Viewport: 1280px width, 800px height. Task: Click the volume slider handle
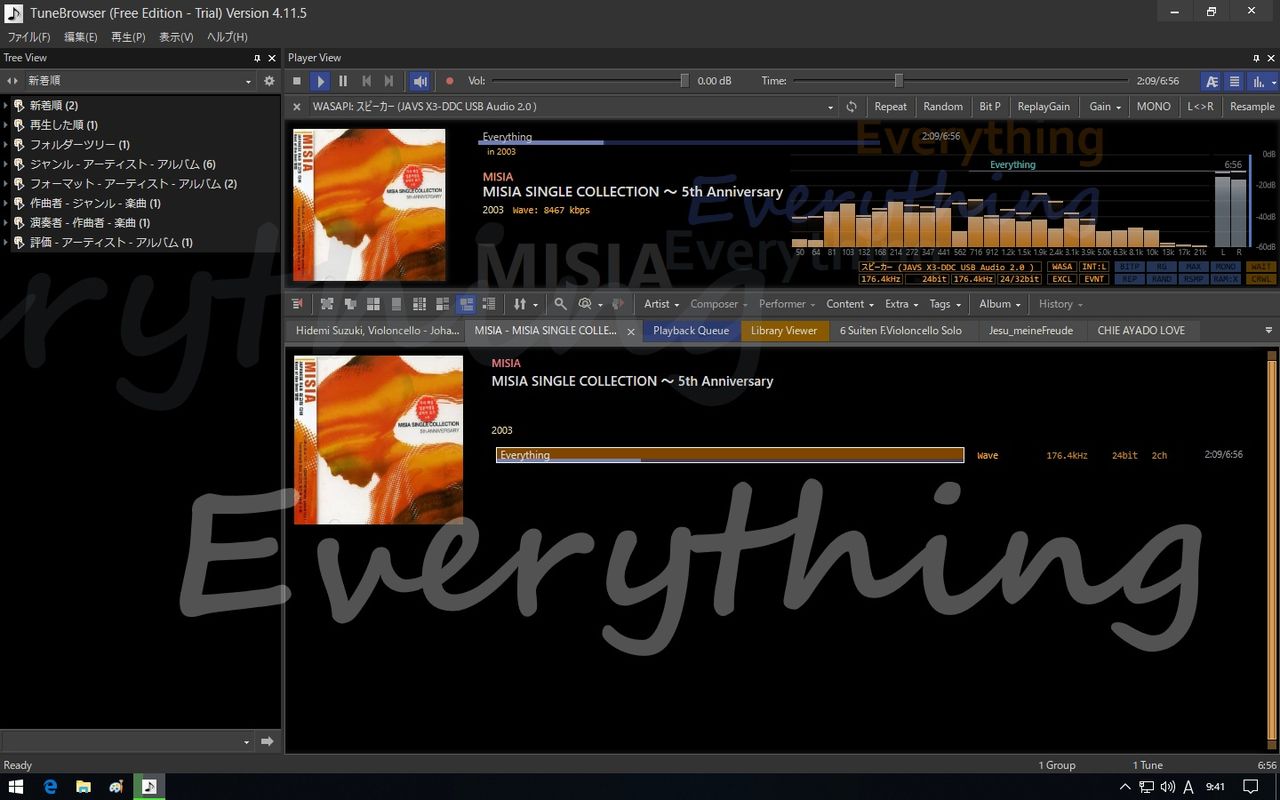point(684,81)
